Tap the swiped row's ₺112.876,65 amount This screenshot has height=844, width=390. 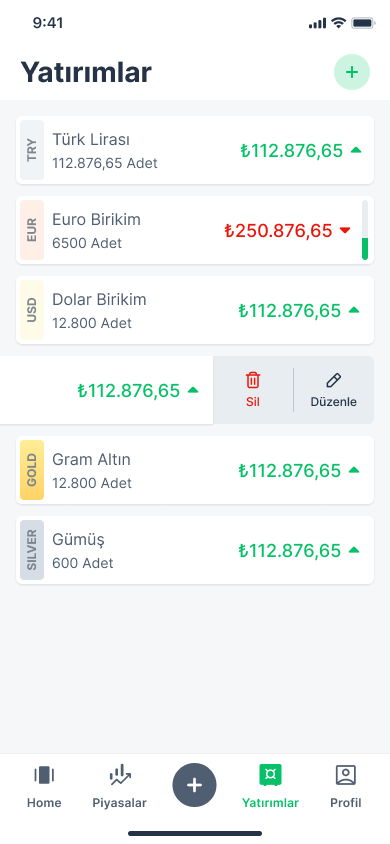[129, 390]
